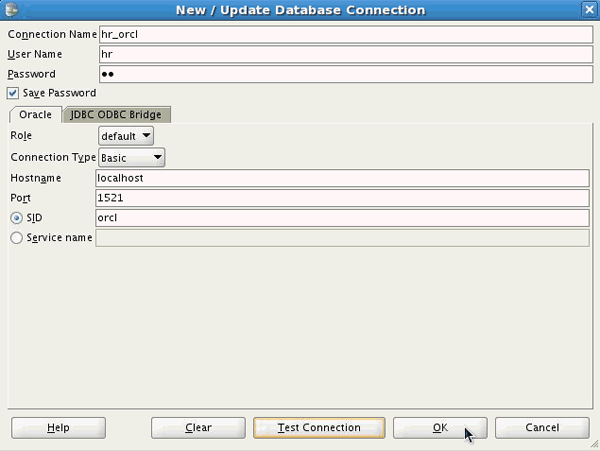Screen dimensions: 600x451
Task: Click the SID field containing orcl
Action: [x=342, y=218]
